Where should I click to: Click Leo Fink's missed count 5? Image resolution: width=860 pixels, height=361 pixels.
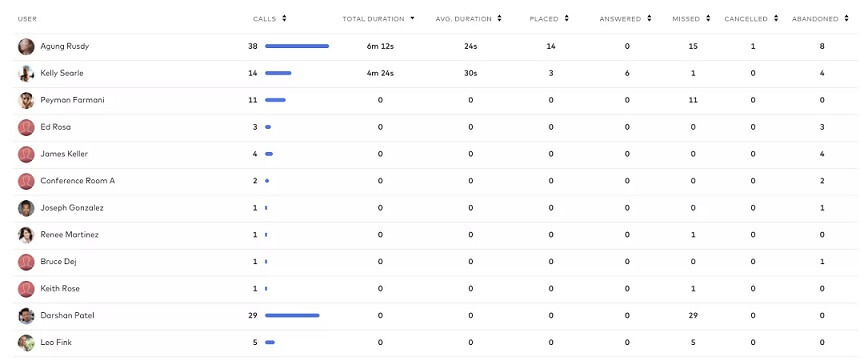point(693,342)
